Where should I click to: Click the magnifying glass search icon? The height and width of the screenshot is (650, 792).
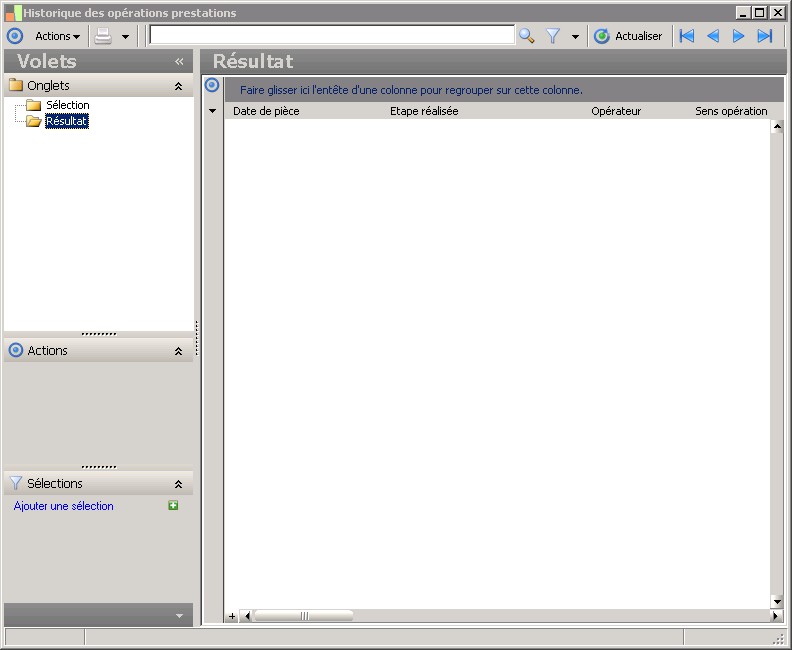pyautogui.click(x=526, y=36)
